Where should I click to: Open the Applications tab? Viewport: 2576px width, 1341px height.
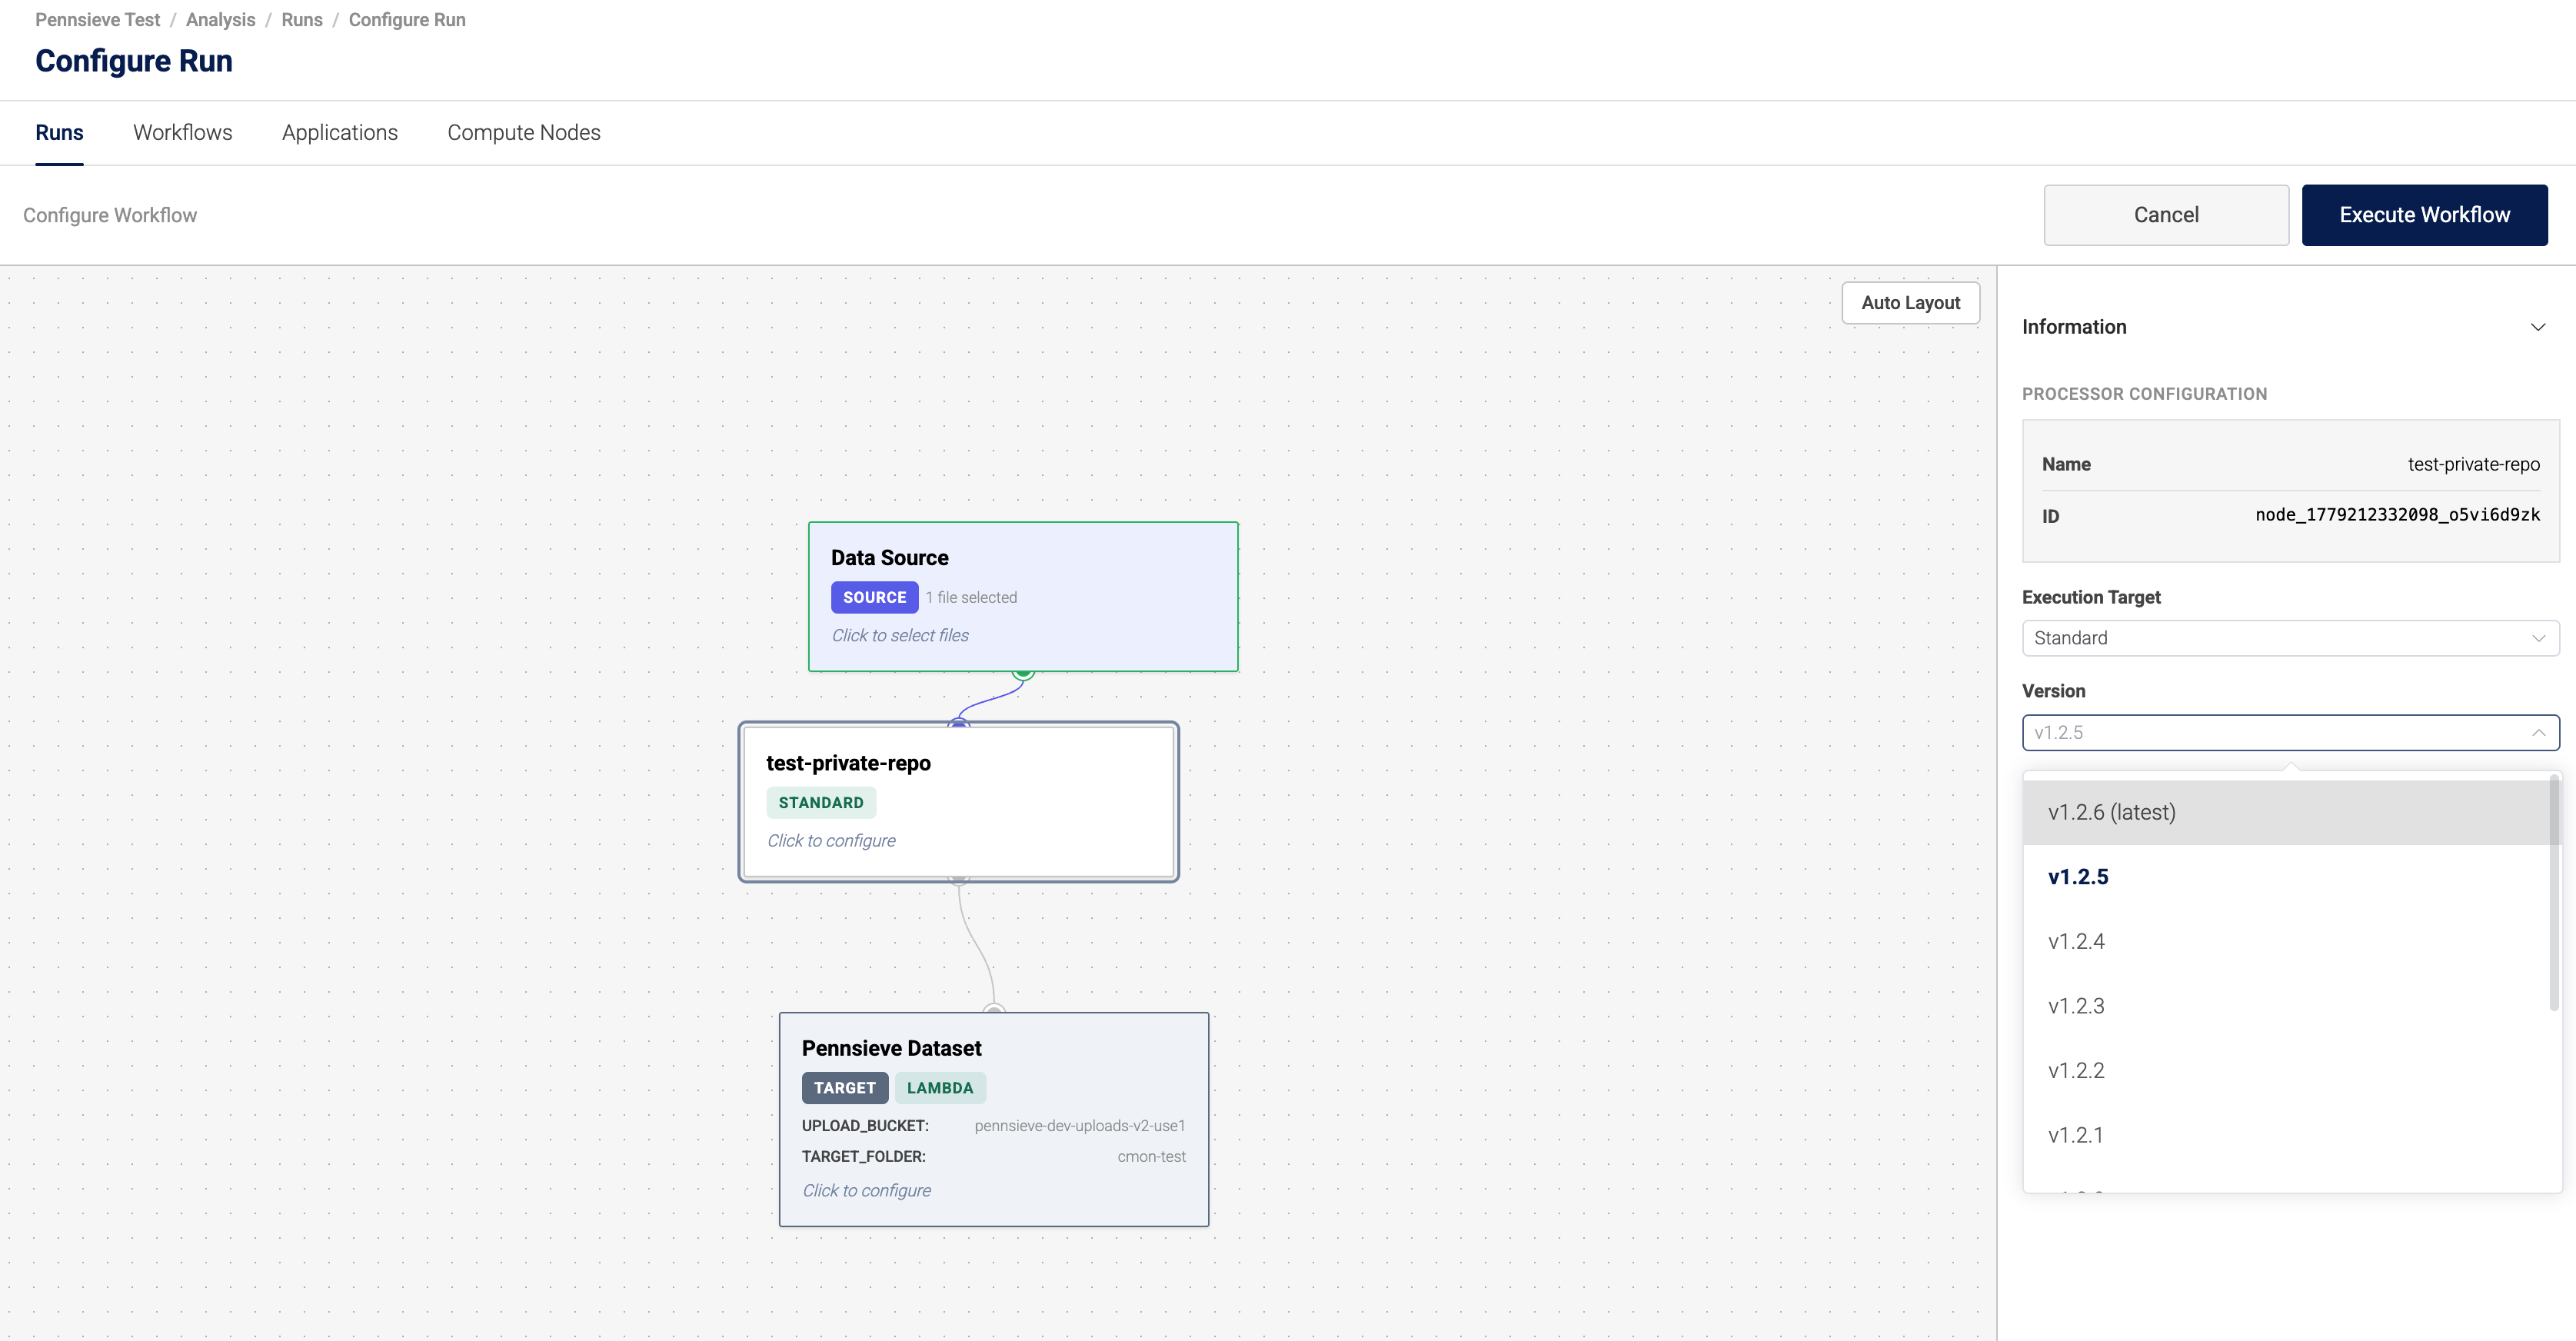pos(340,133)
